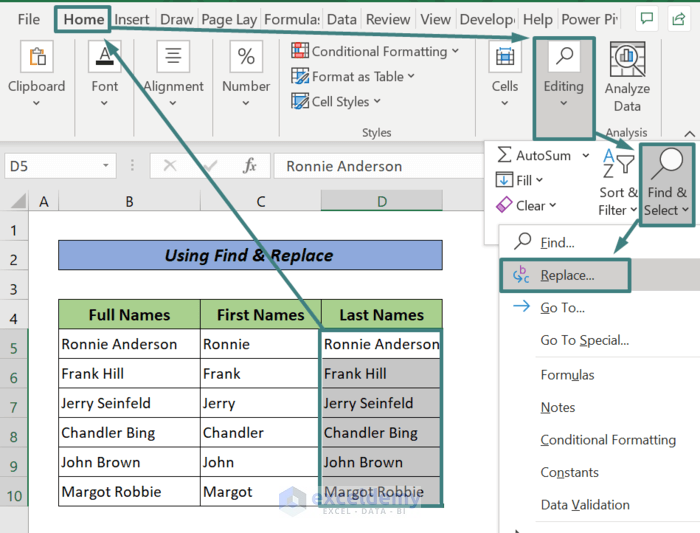The height and width of the screenshot is (533, 700).
Task: Open the Review ribbon tab
Action: [x=387, y=19]
